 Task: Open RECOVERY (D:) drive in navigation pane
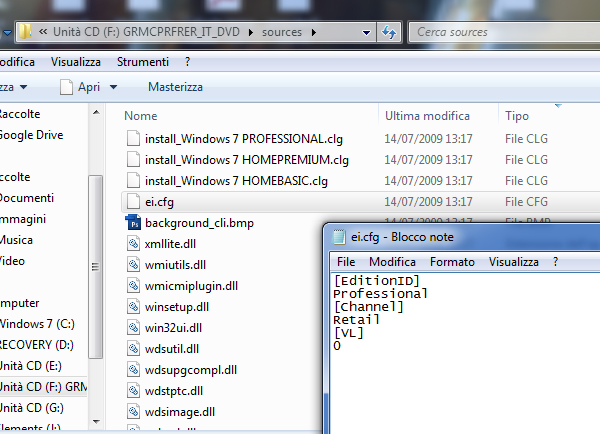[x=37, y=345]
